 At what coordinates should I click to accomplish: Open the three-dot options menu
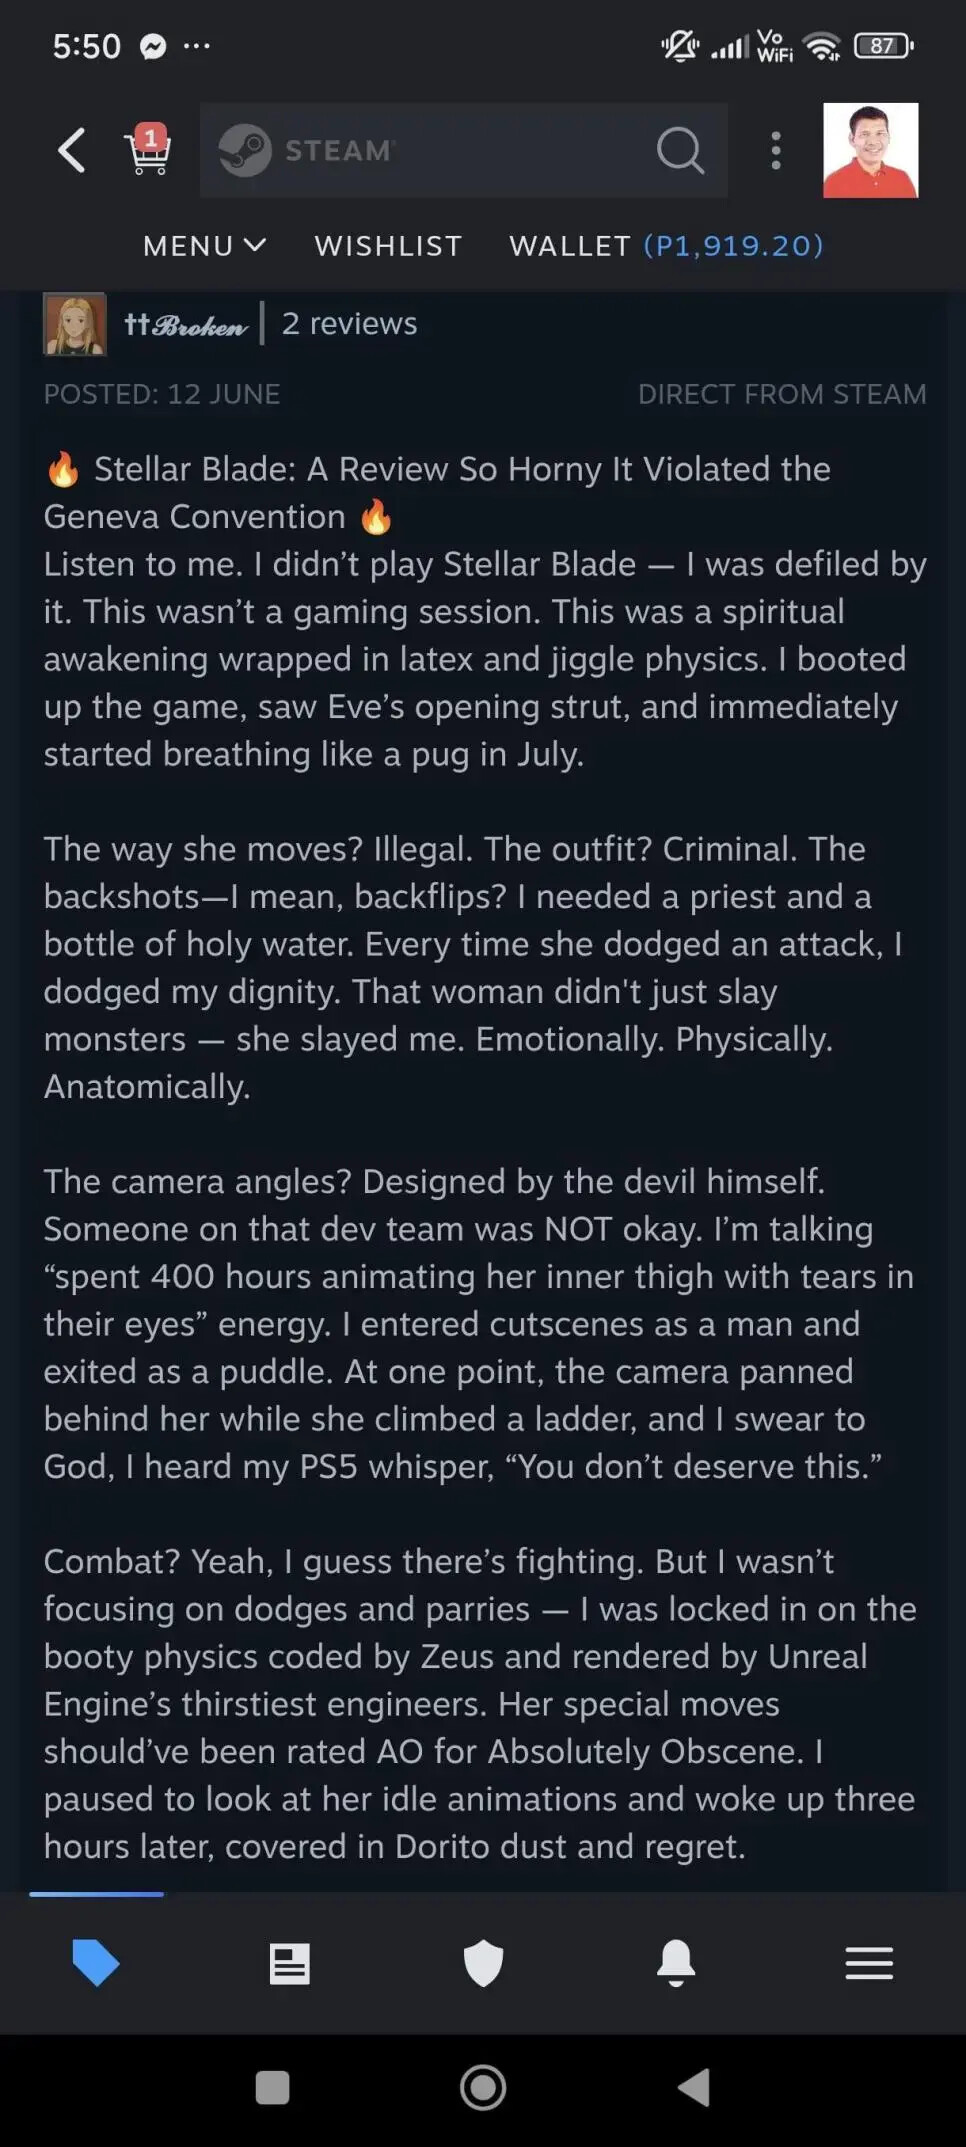pos(776,151)
